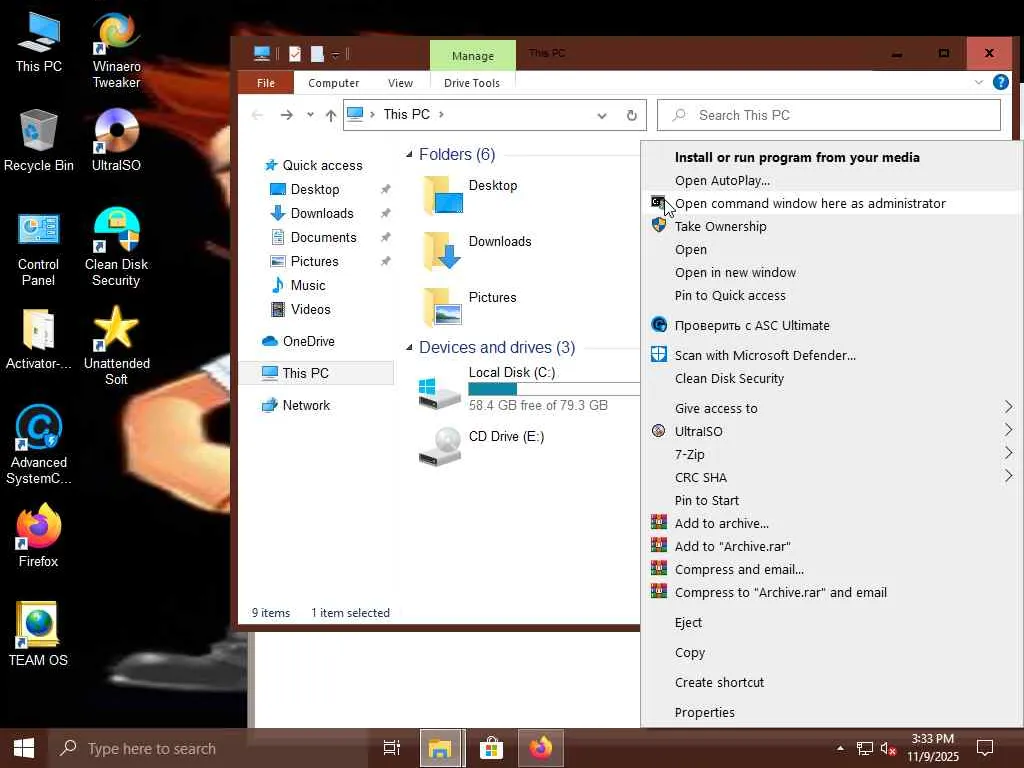1024x768 pixels.
Task: Open Winaero Tweaker desktop shortcut
Action: 116,50
